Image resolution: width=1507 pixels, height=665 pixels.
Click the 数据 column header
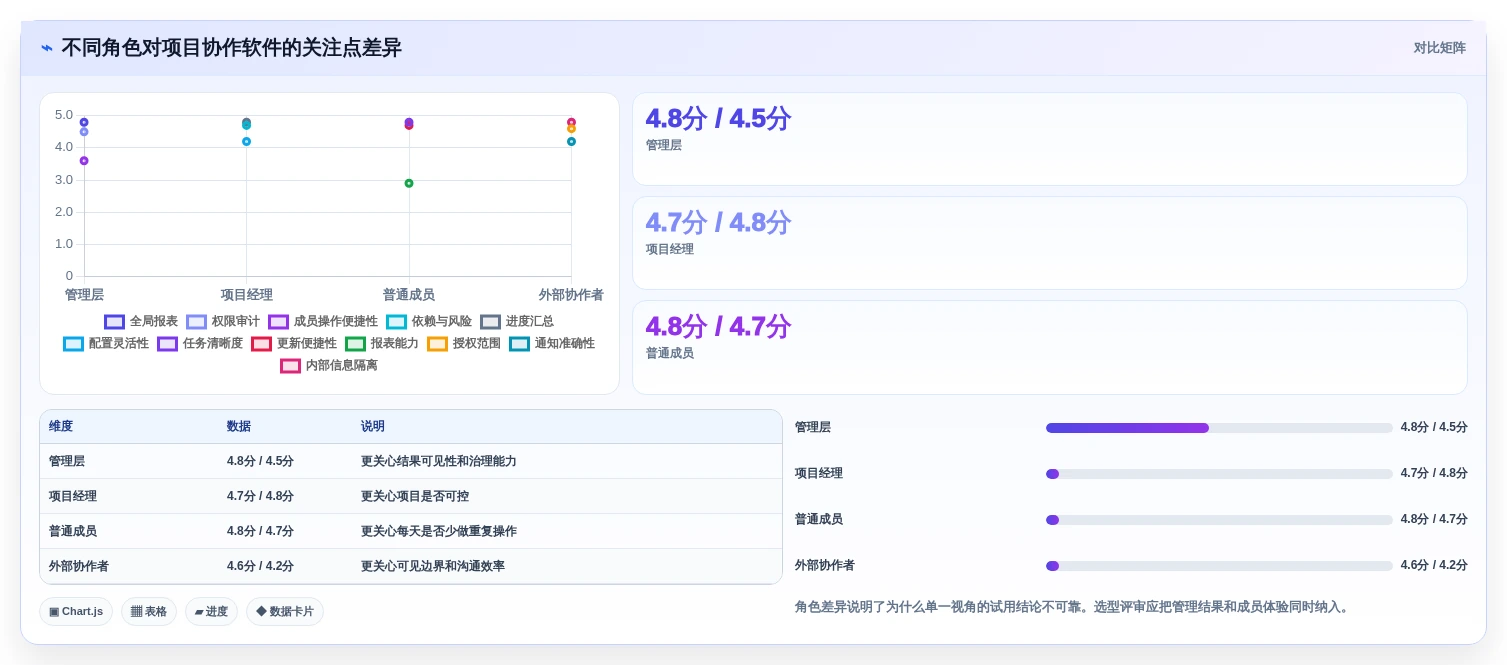(239, 427)
